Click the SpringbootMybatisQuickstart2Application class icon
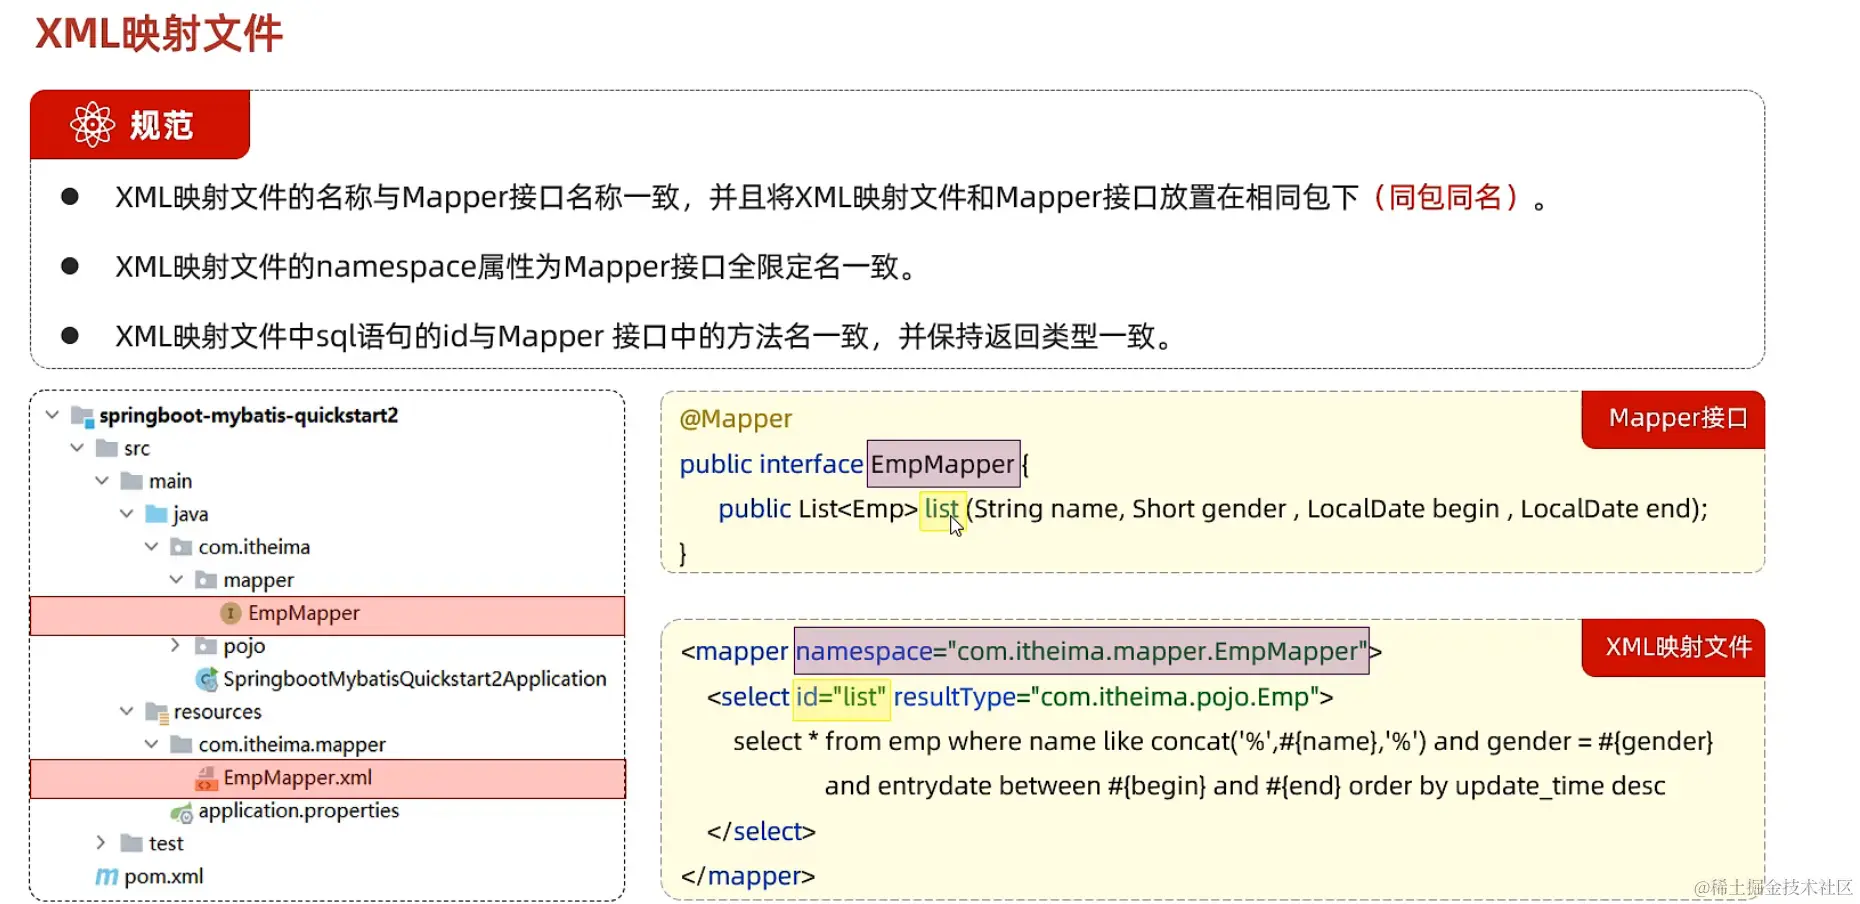This screenshot has width=1860, height=904. pos(207,680)
